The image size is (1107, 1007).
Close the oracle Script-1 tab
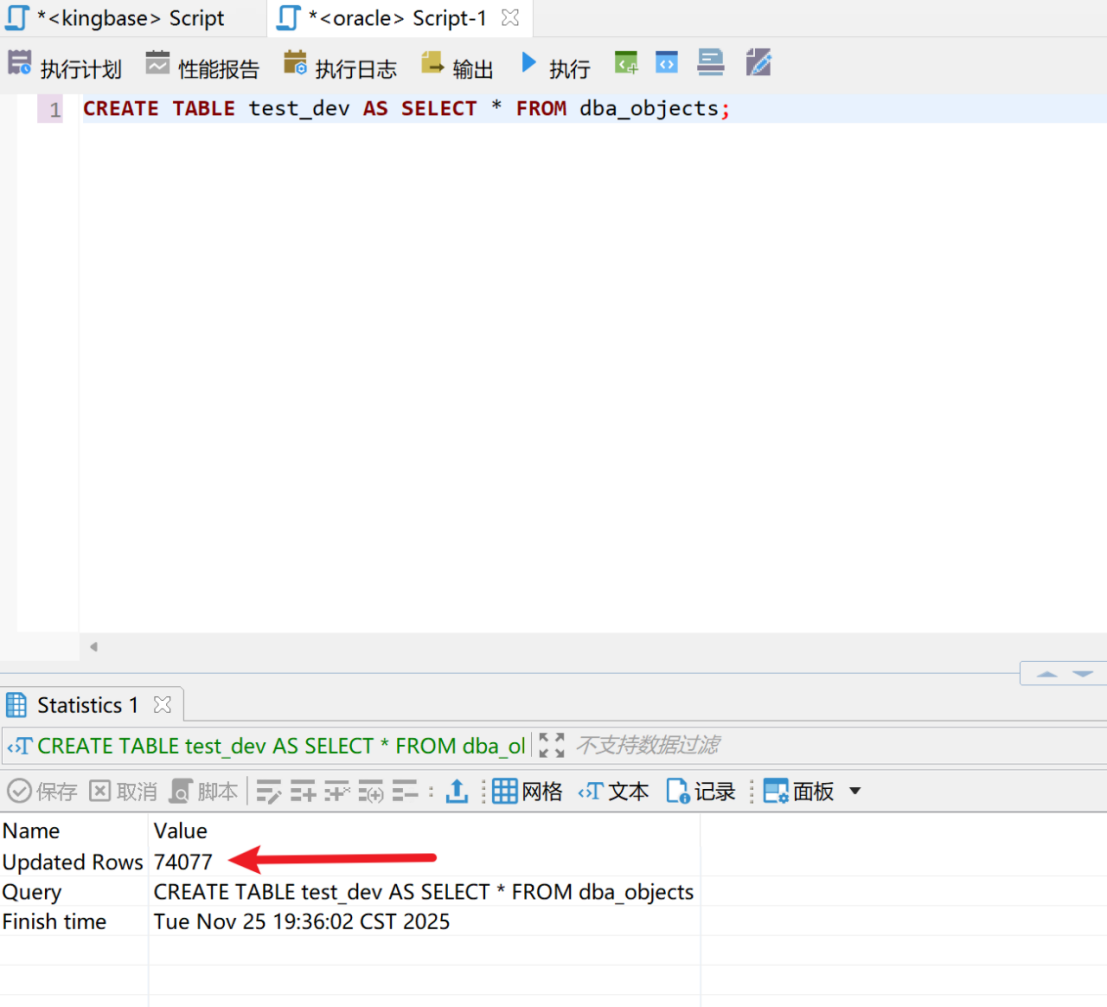(x=510, y=18)
